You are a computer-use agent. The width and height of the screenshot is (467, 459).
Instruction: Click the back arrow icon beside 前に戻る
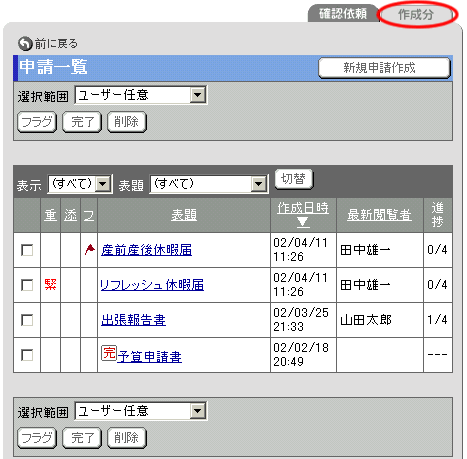(25, 43)
